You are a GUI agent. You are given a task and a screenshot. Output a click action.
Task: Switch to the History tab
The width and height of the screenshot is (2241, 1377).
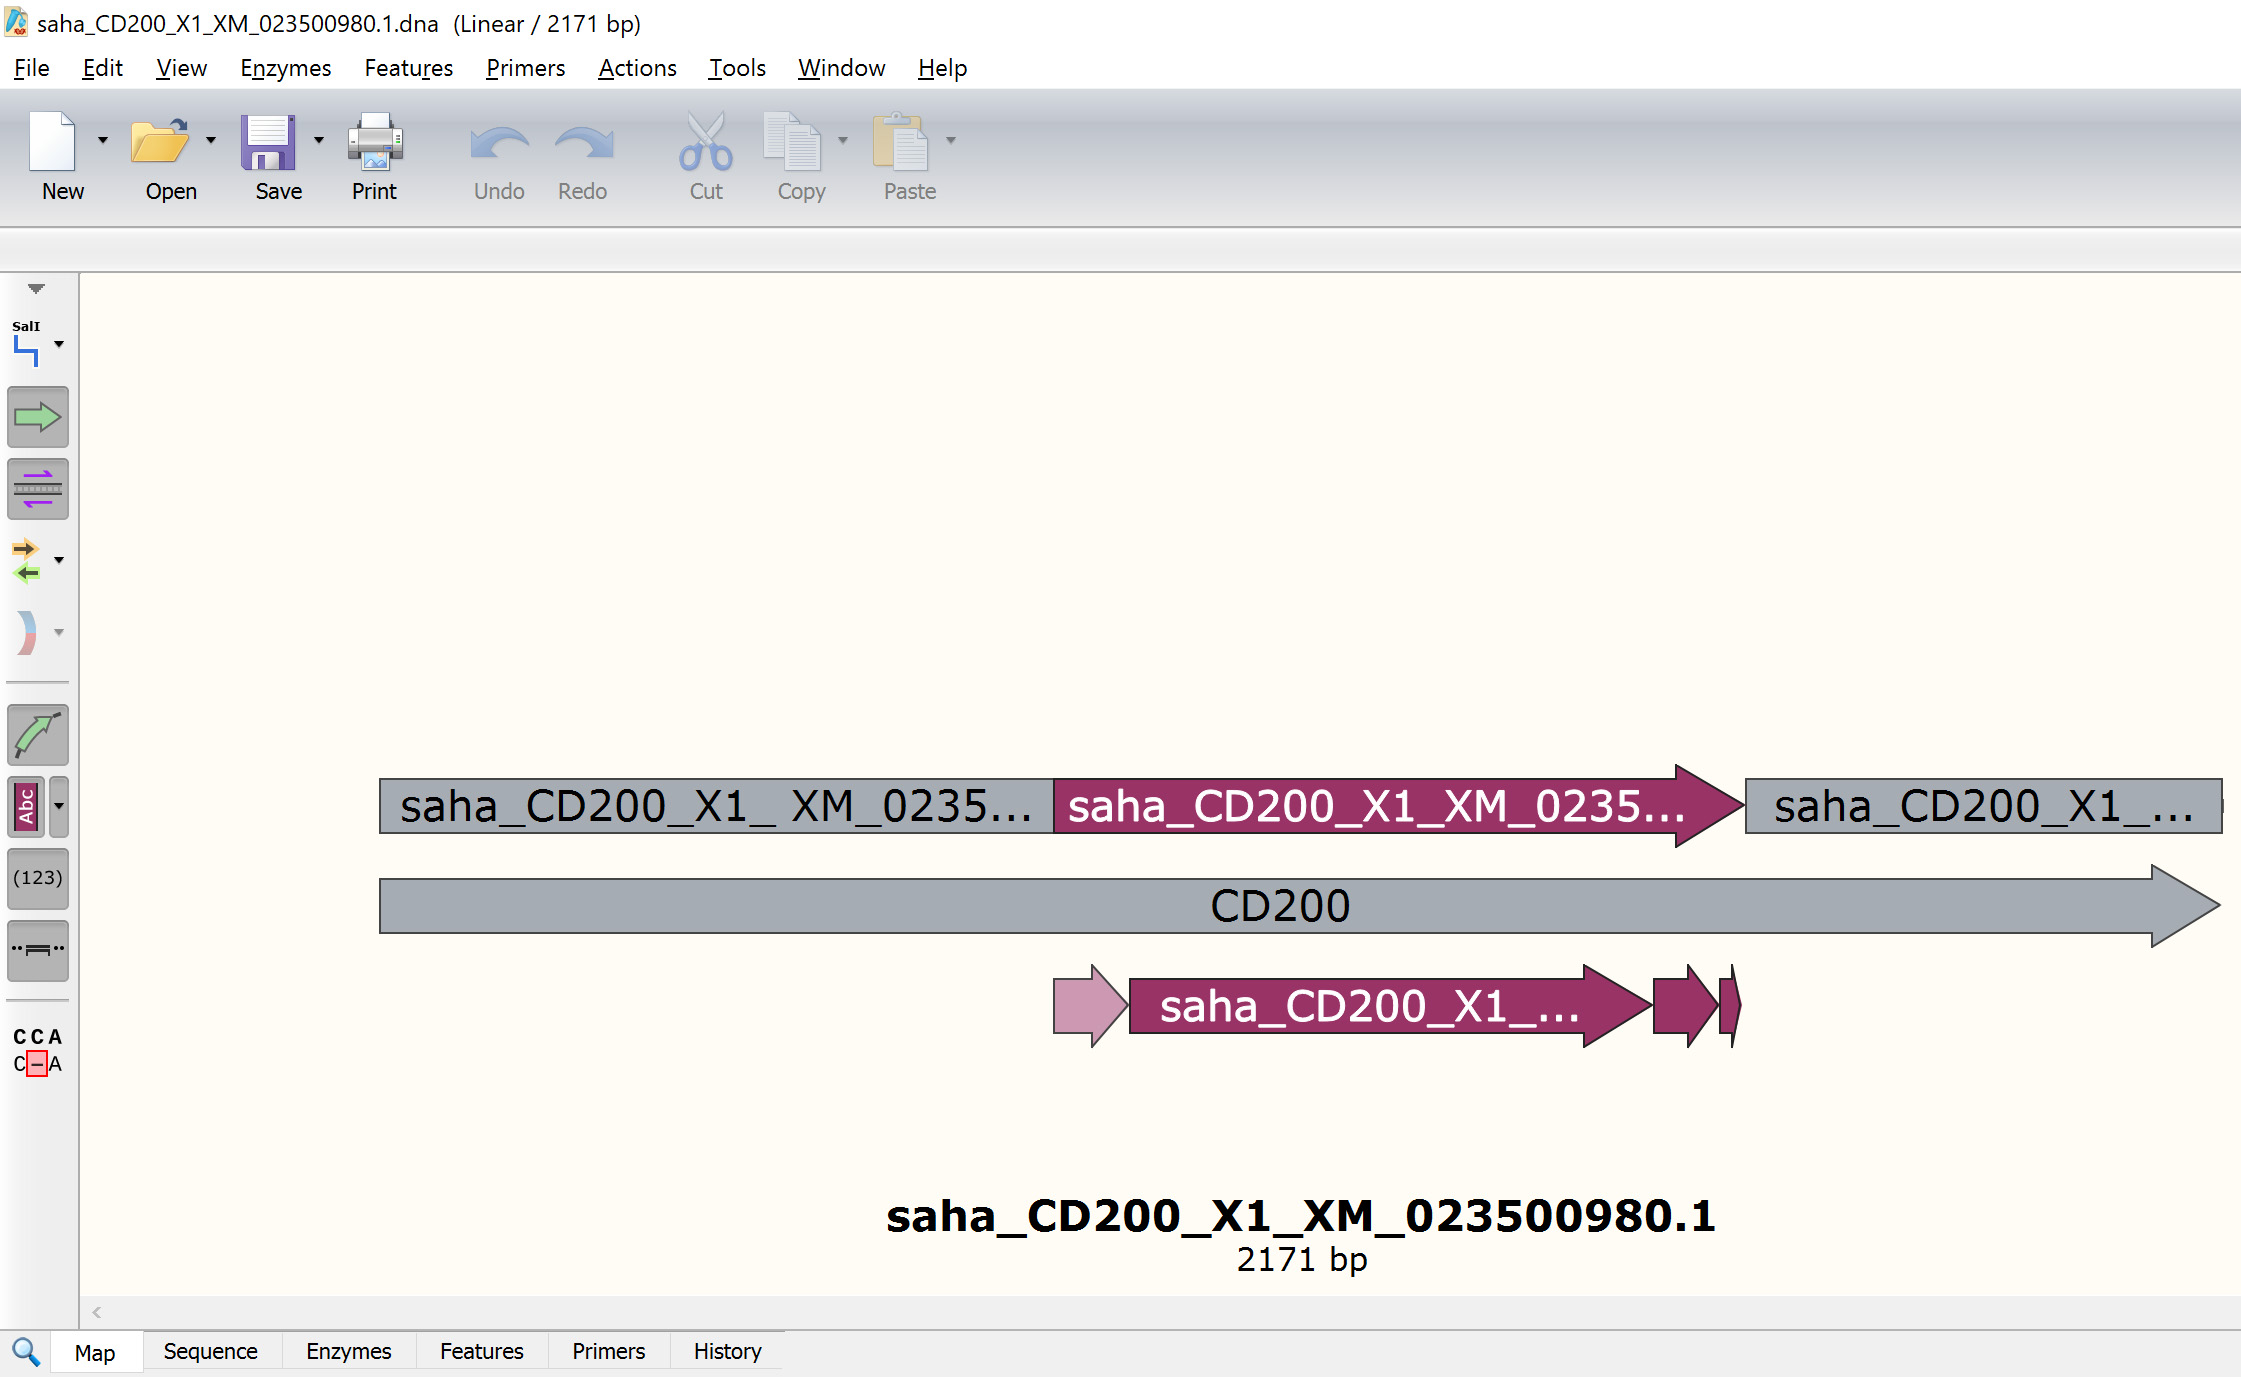[727, 1351]
